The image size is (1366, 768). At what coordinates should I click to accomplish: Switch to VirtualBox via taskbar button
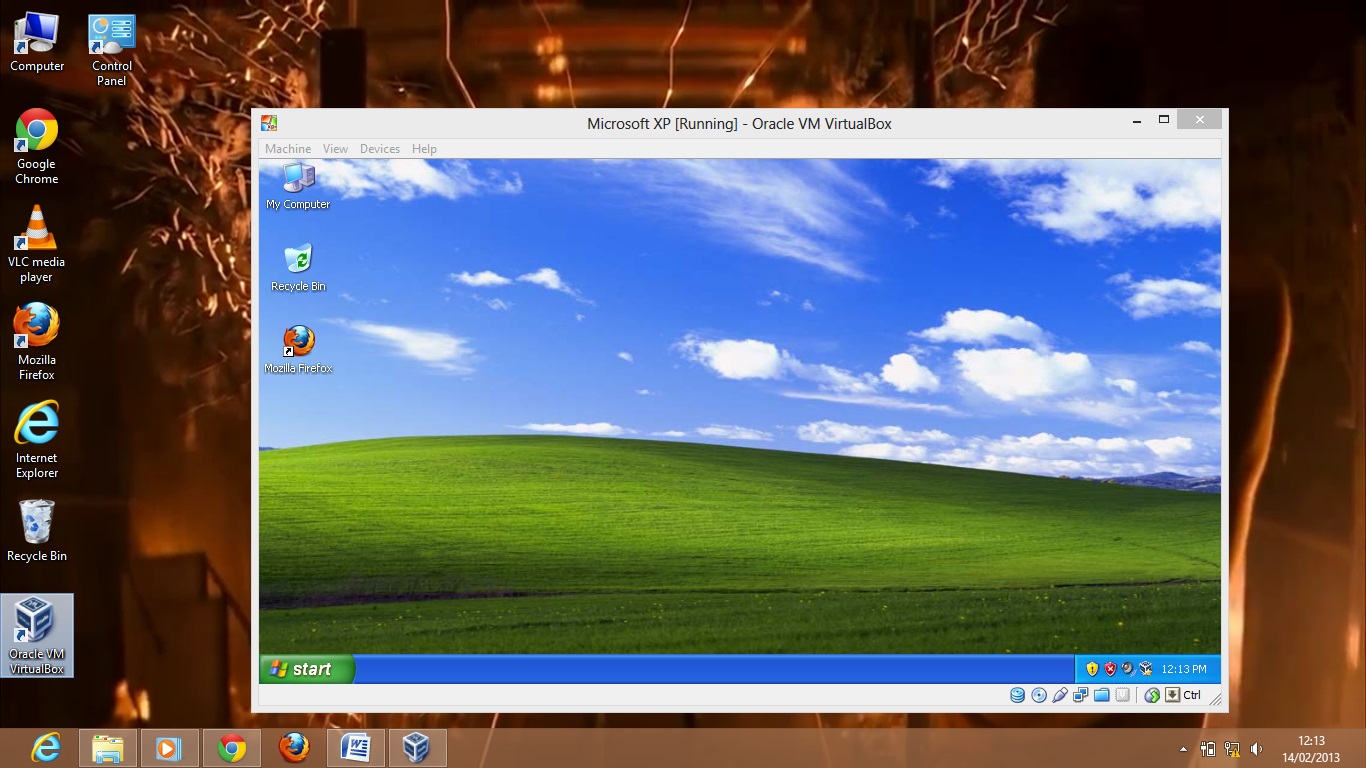tap(417, 748)
